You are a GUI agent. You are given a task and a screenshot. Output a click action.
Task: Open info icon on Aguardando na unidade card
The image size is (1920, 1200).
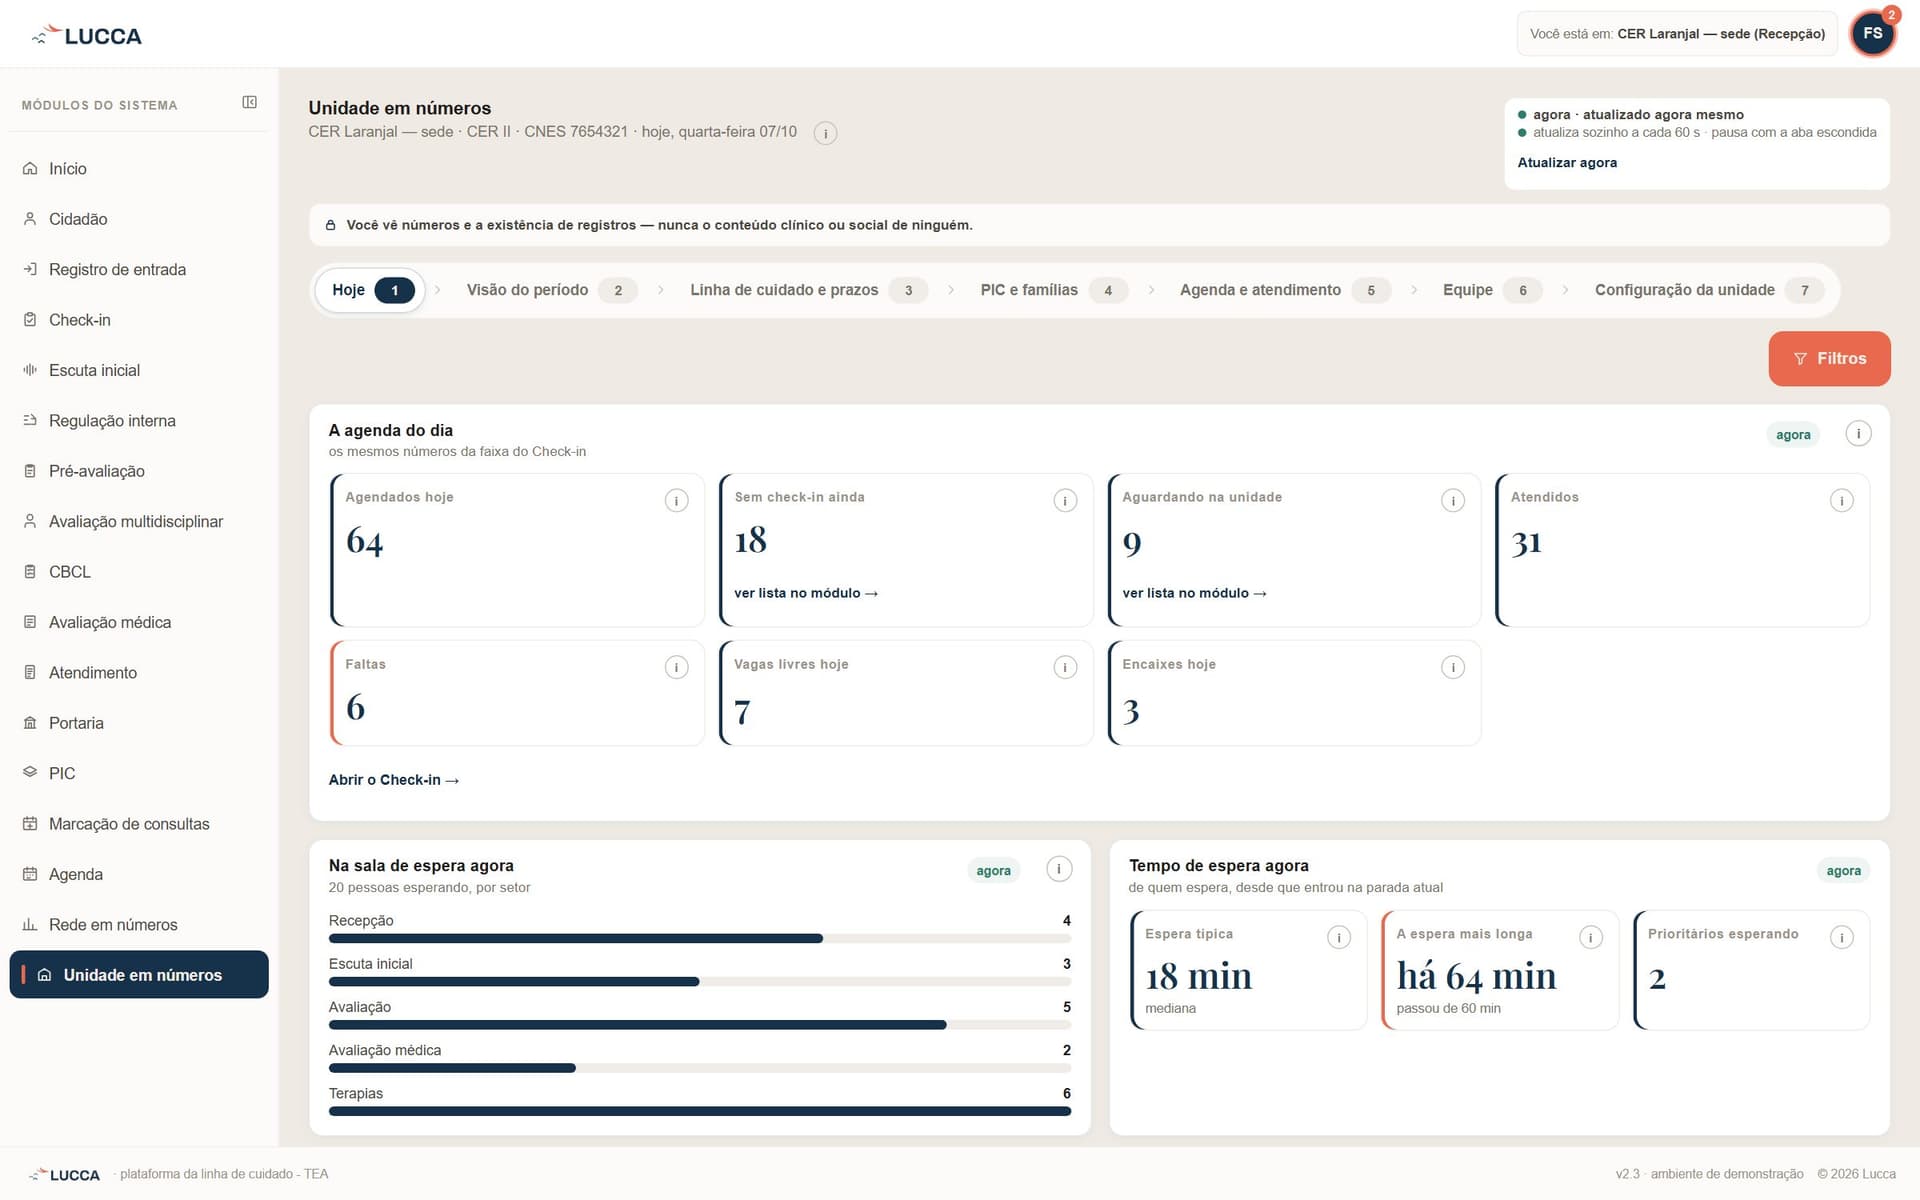tap(1453, 500)
